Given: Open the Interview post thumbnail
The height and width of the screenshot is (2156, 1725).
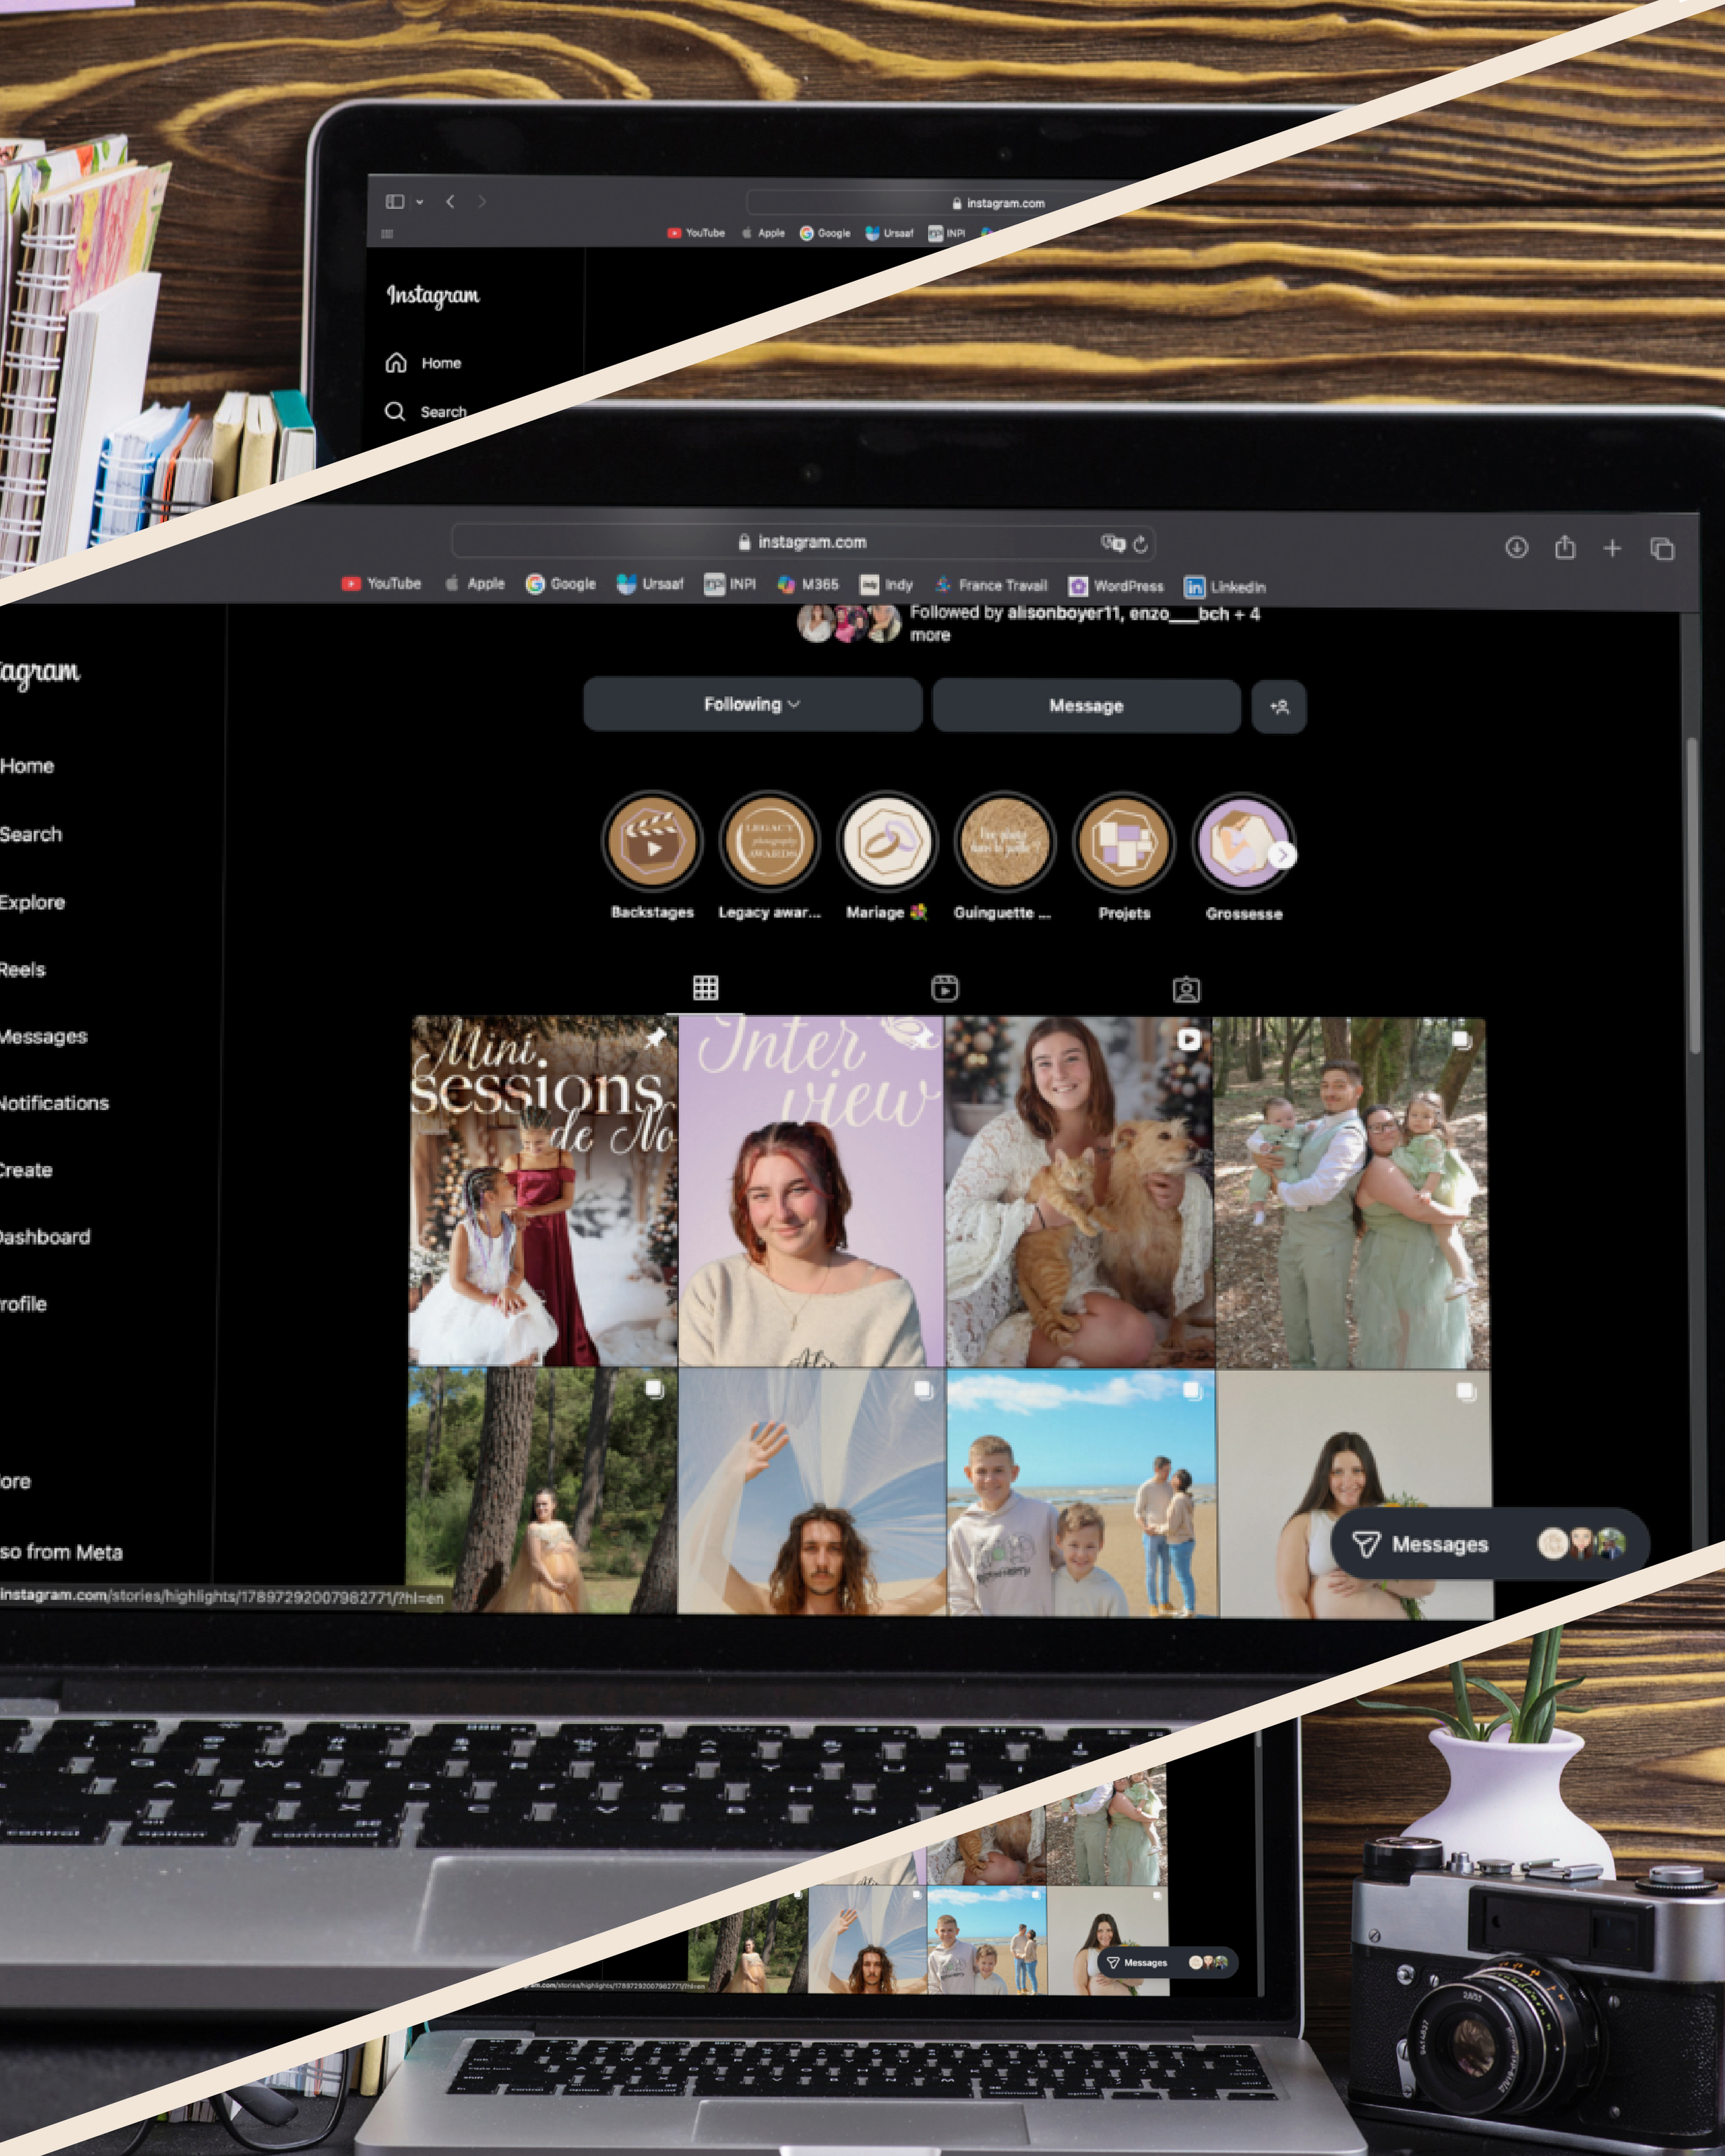Looking at the screenshot, I should [x=811, y=1191].
